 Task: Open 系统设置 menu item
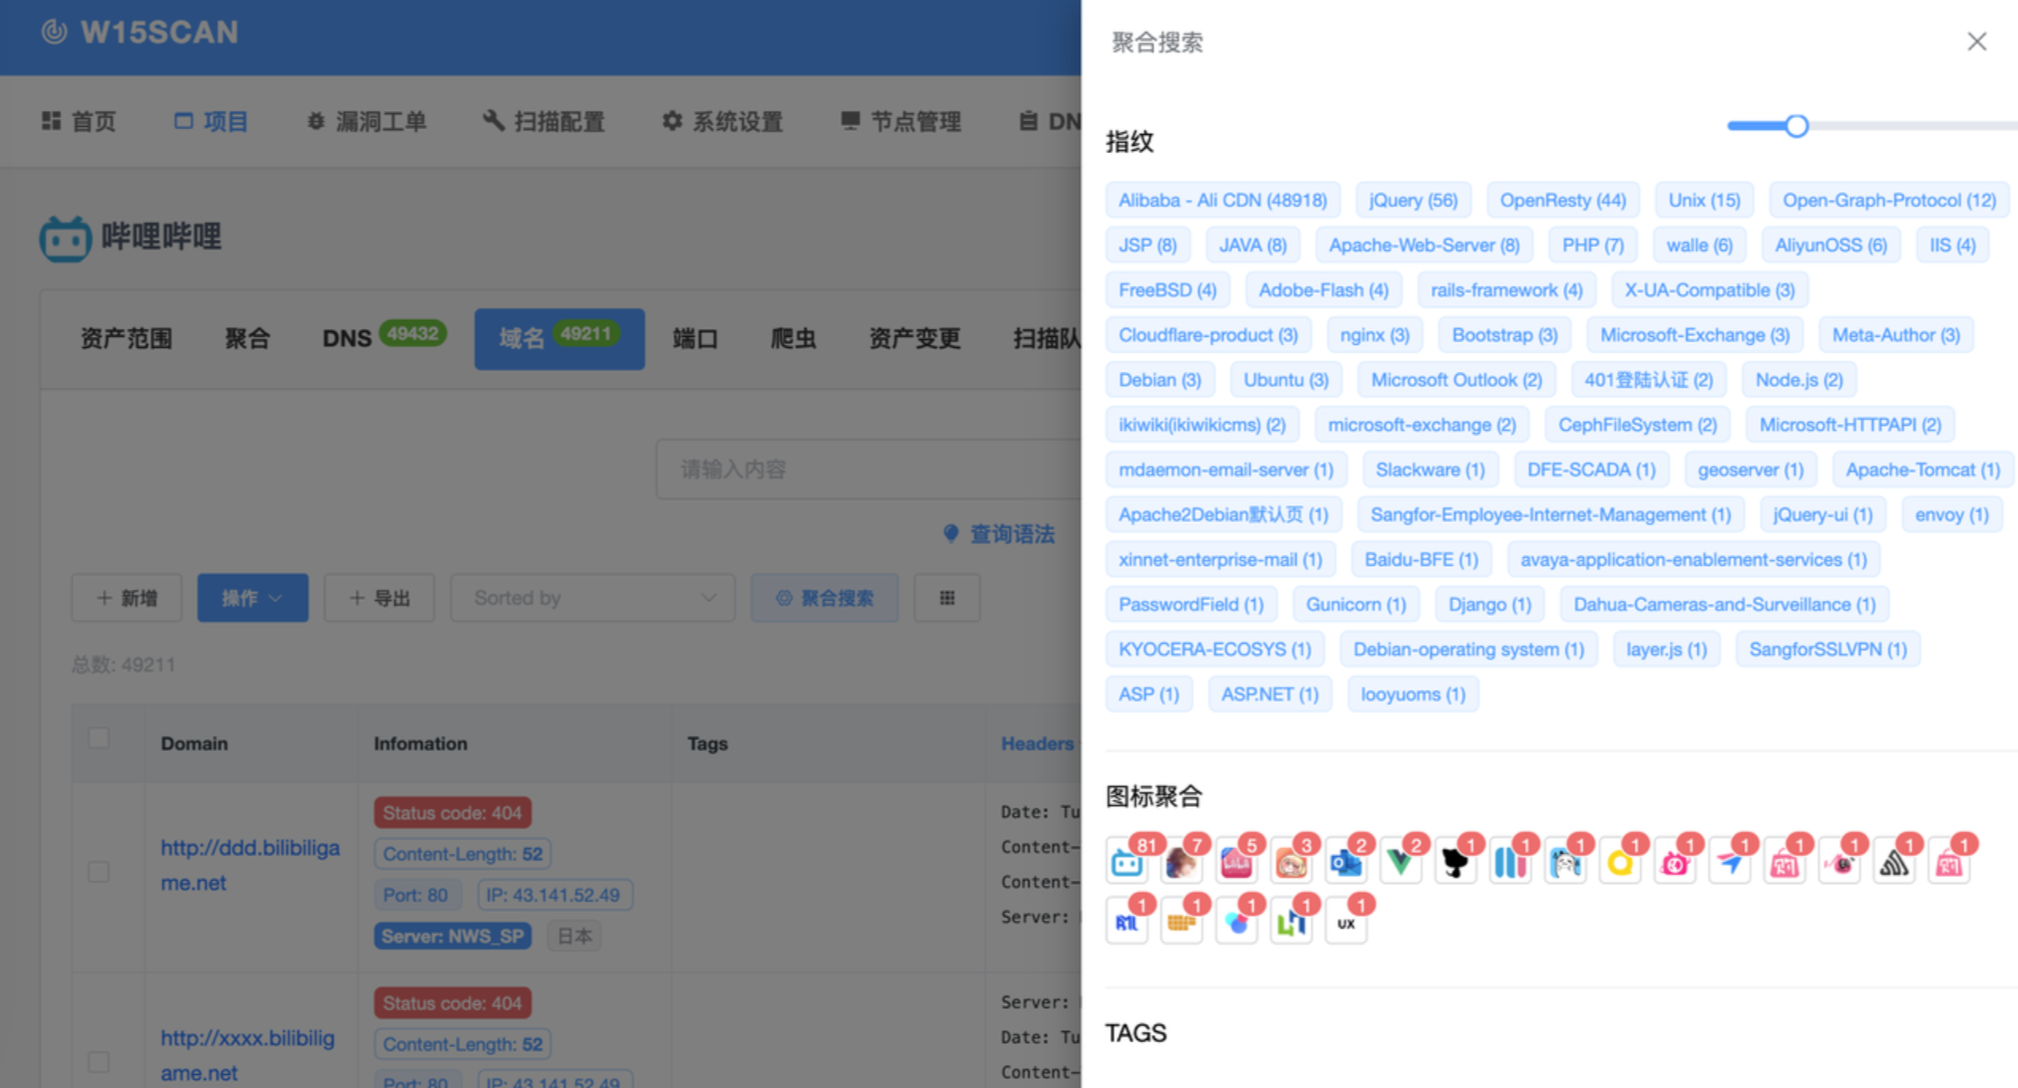722,122
